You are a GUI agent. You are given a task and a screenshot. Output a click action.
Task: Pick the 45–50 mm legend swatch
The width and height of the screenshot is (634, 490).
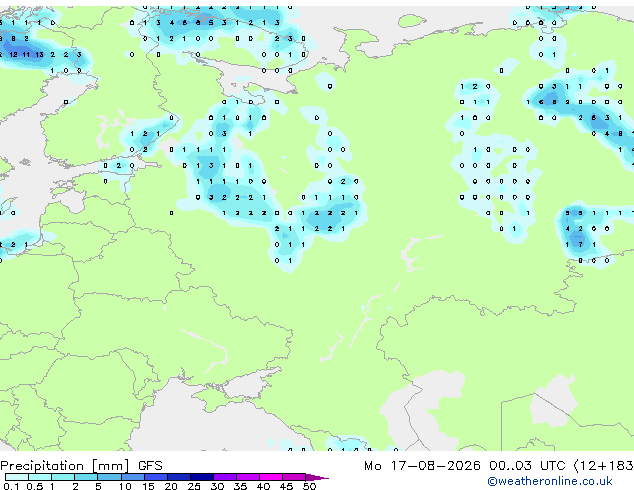294,477
